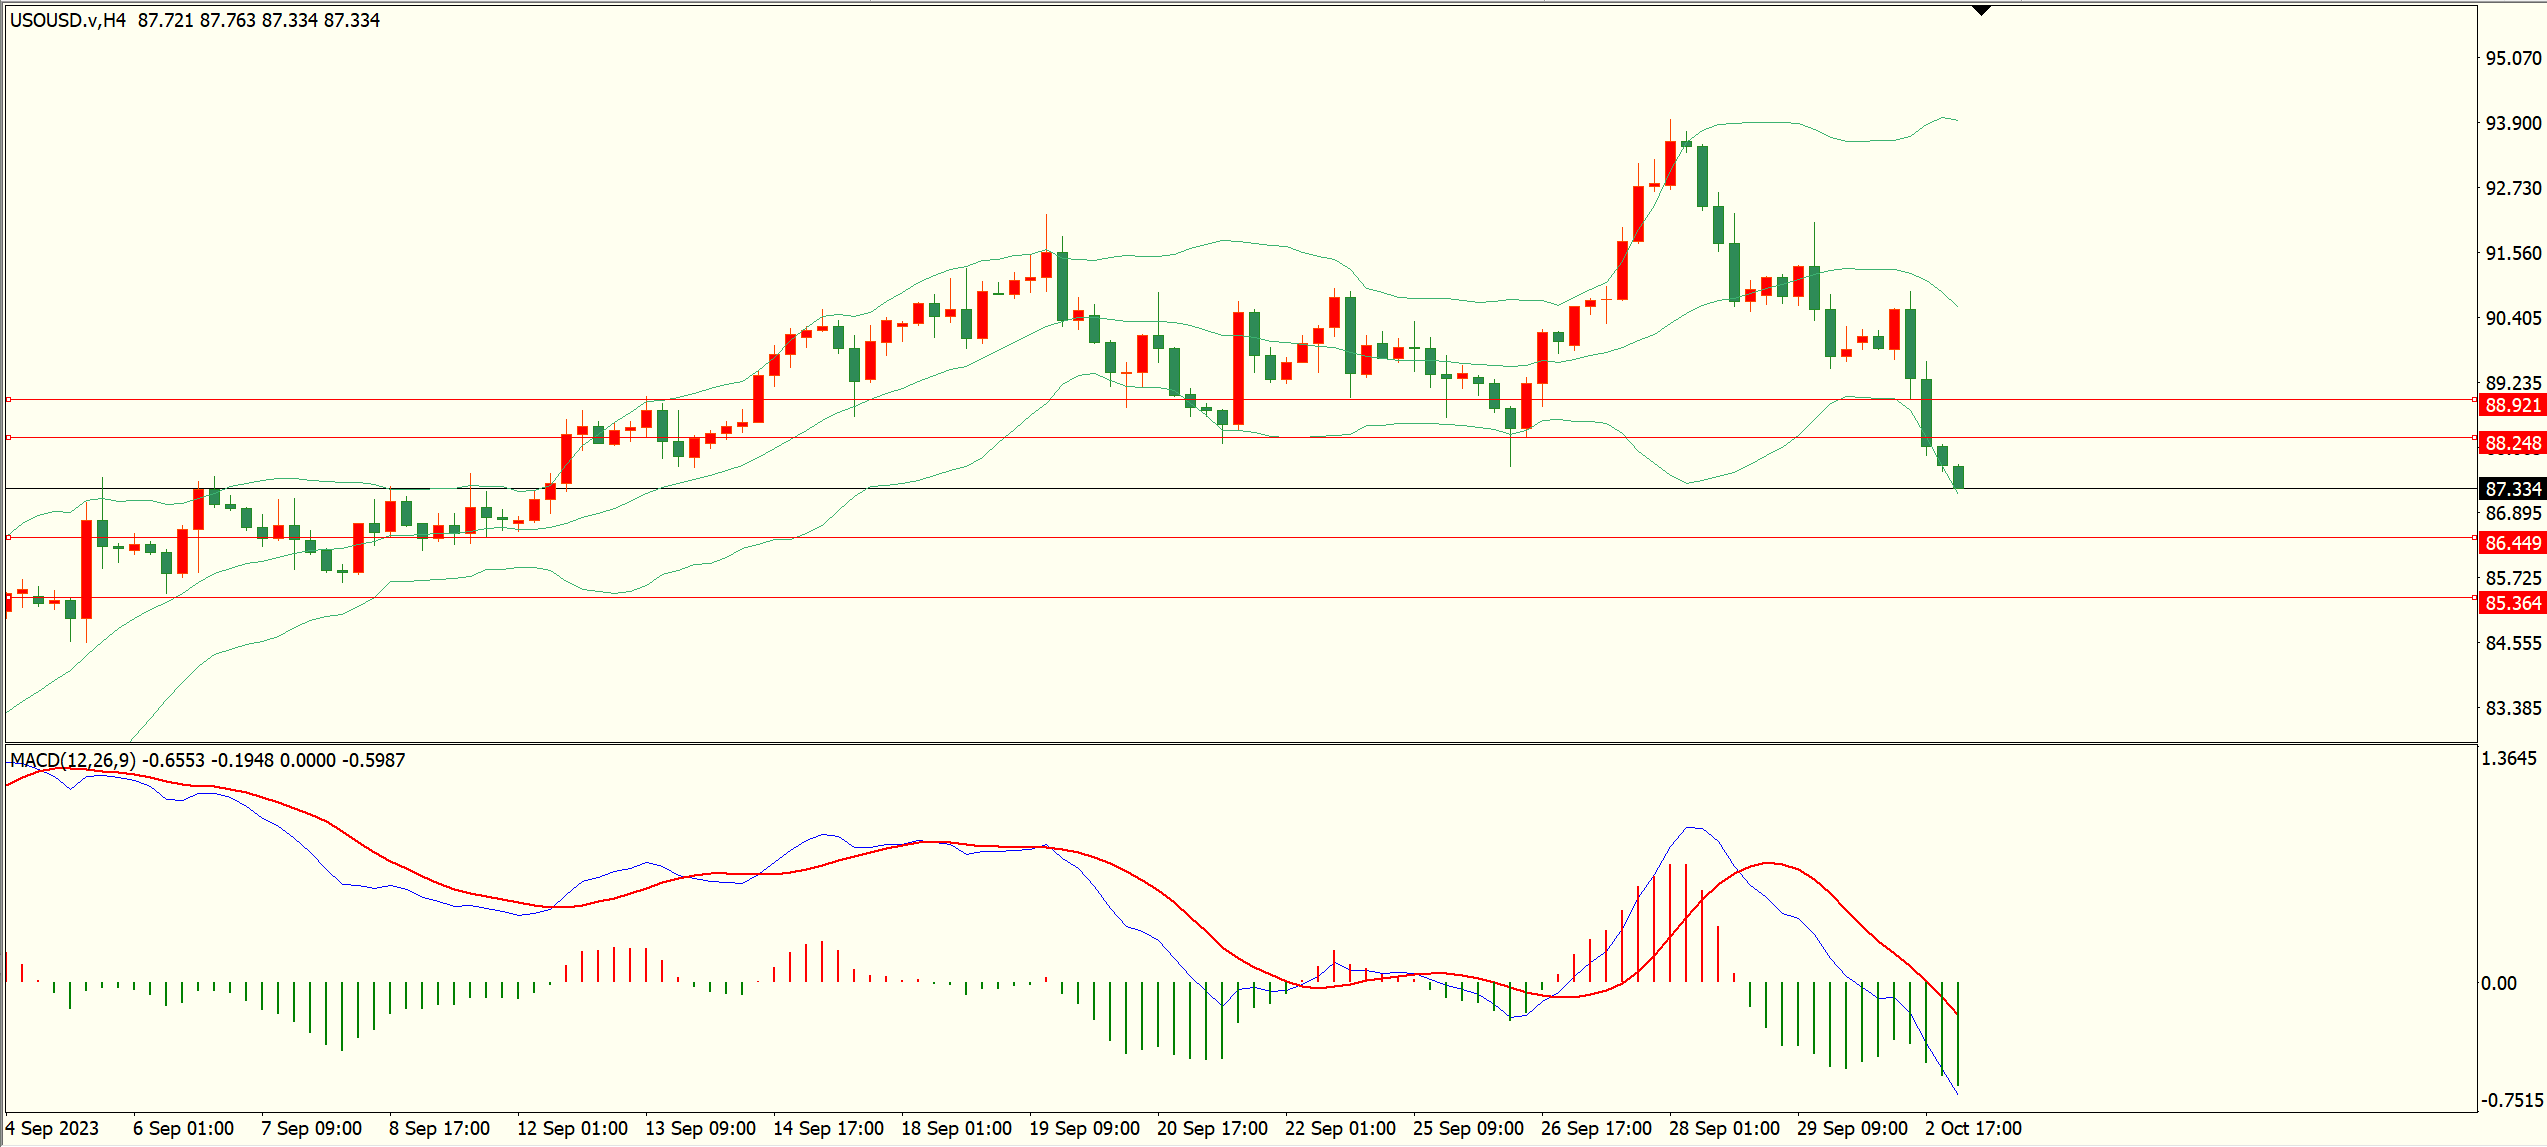This screenshot has width=2547, height=1147.
Task: Click the 8 Sep 17:00 time label
Action: [x=439, y=1128]
